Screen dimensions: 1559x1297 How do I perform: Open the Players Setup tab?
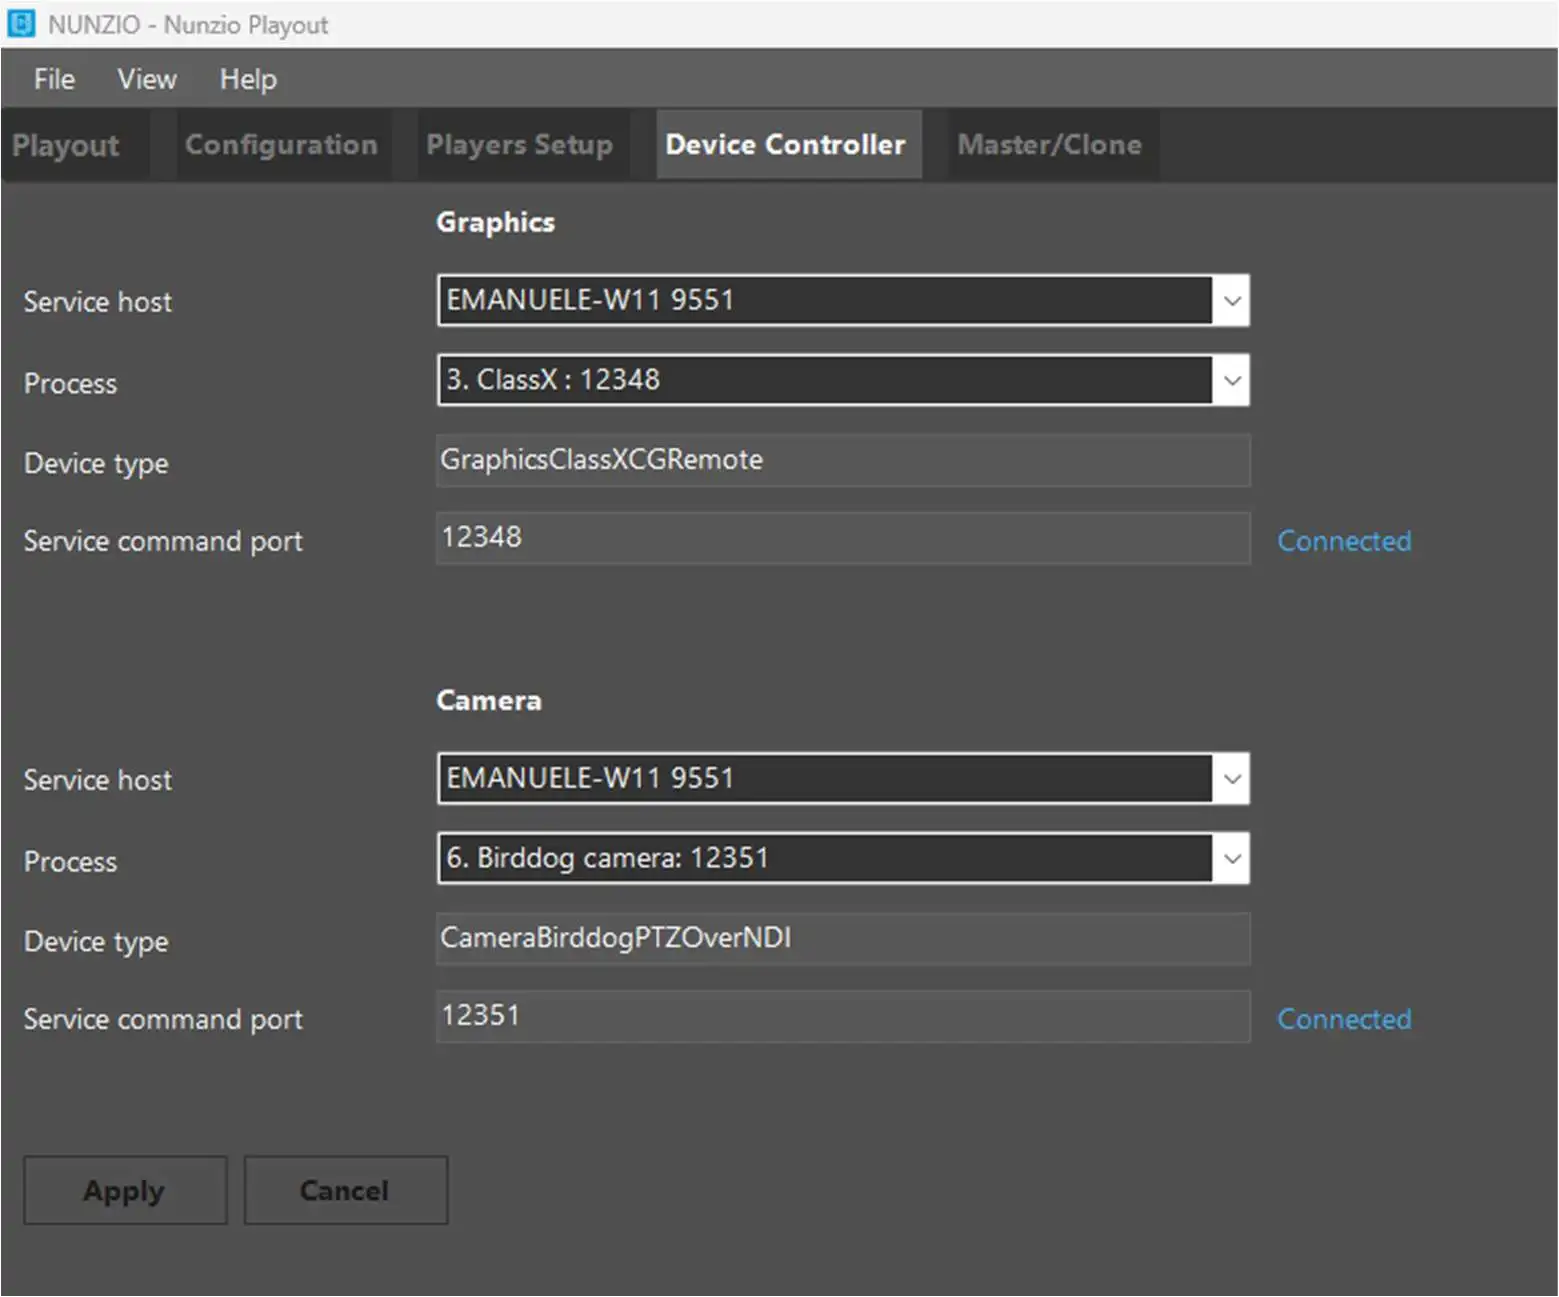click(519, 145)
